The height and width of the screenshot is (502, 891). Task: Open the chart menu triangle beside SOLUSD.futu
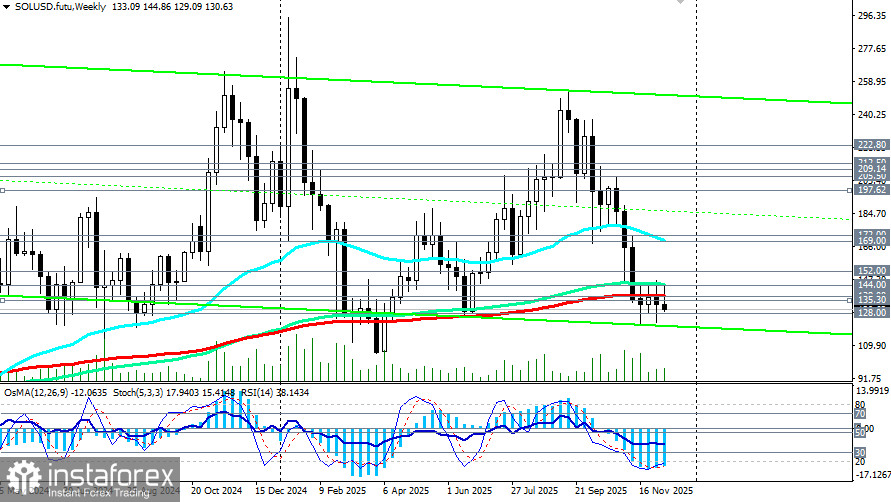tap(6, 7)
